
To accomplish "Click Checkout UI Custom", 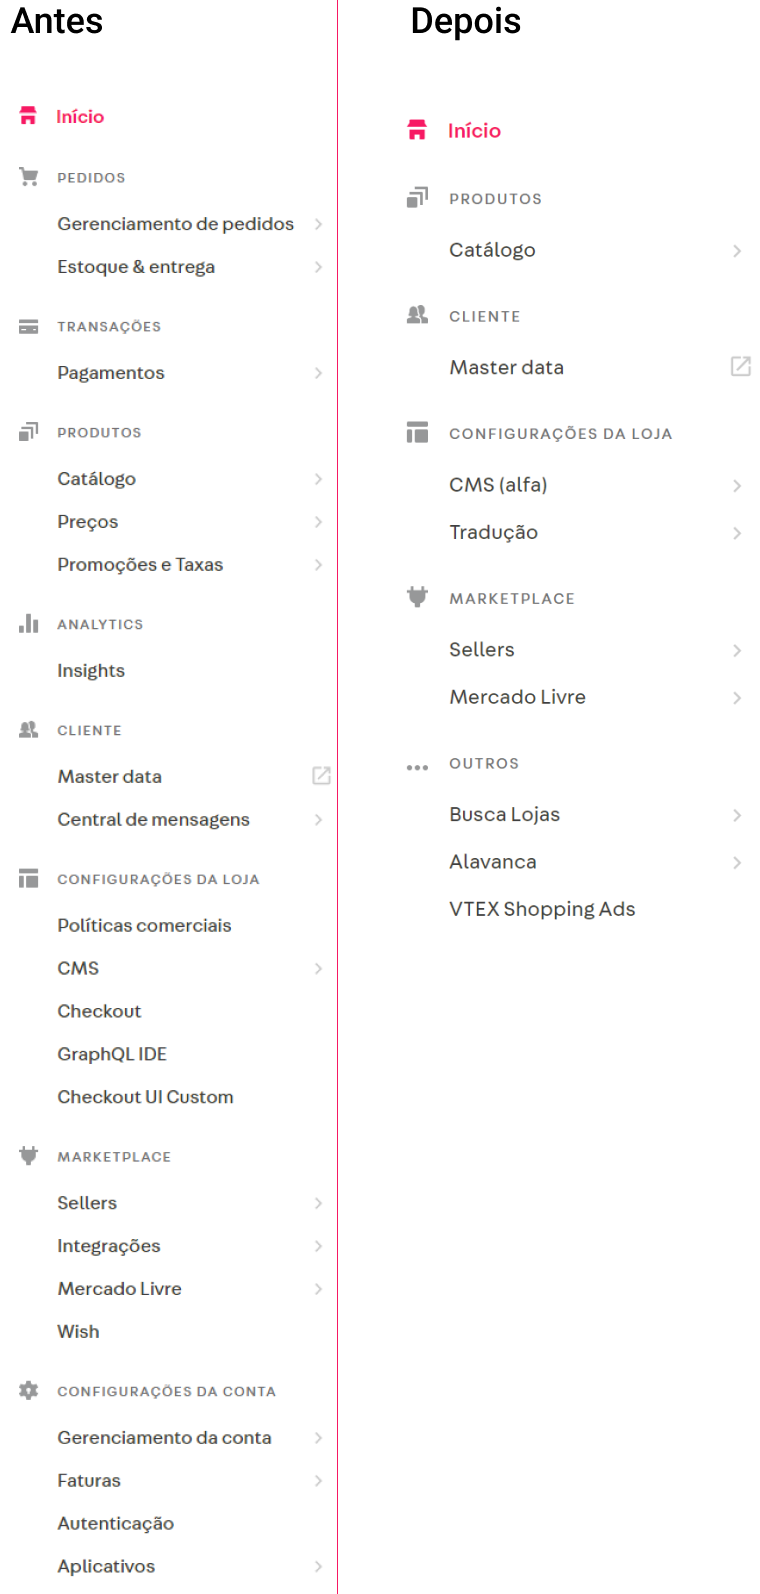I will point(145,1096).
